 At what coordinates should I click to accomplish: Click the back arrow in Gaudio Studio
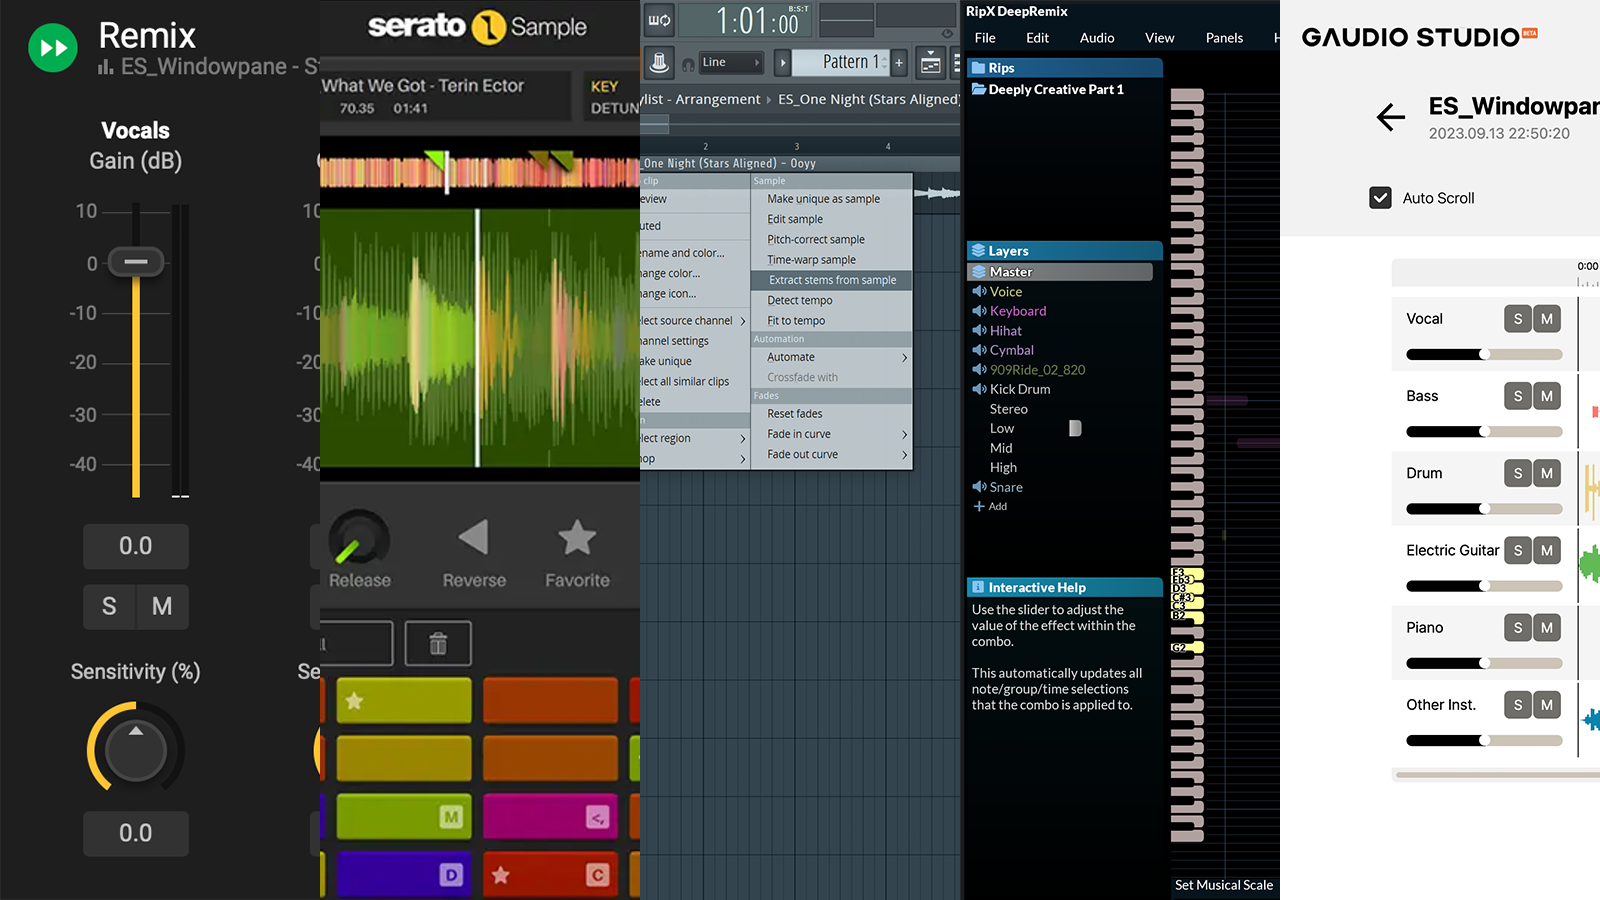click(1390, 117)
